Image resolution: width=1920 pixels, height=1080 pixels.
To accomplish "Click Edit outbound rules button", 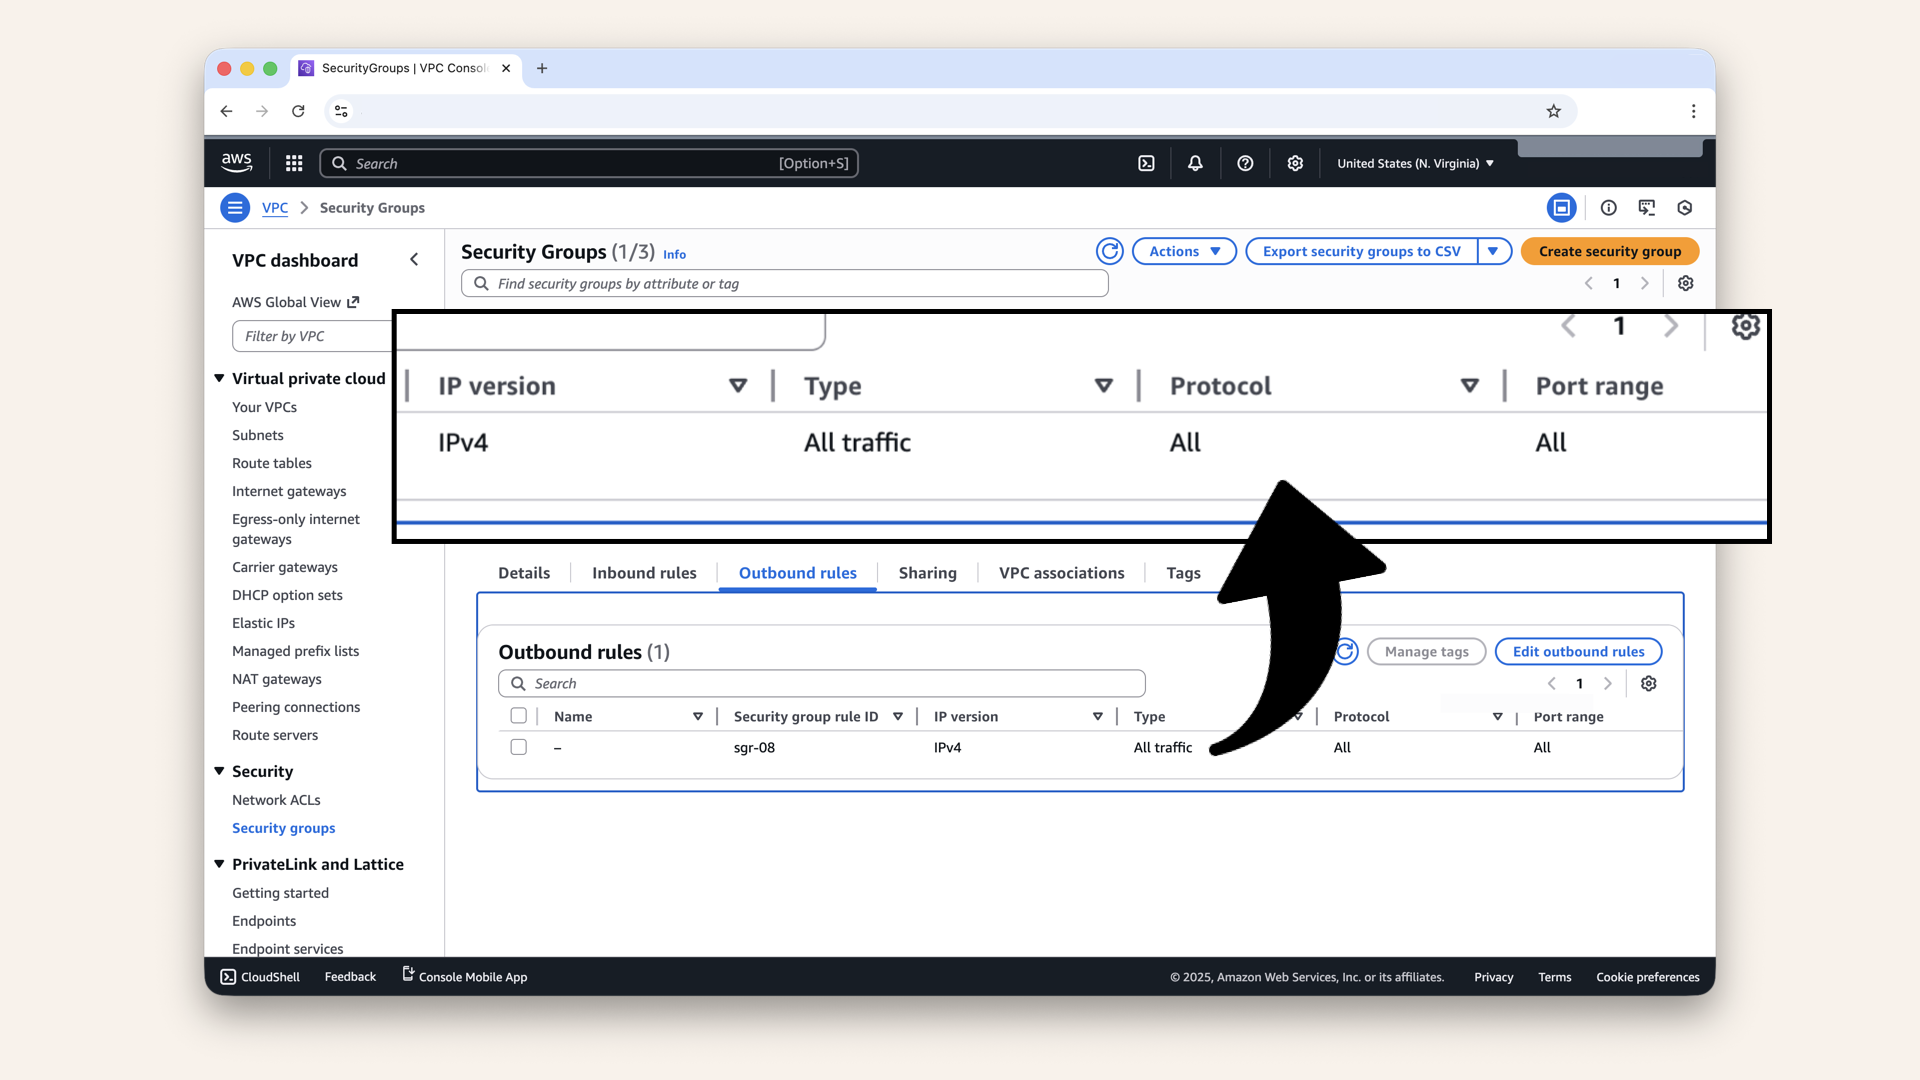I will coord(1578,651).
